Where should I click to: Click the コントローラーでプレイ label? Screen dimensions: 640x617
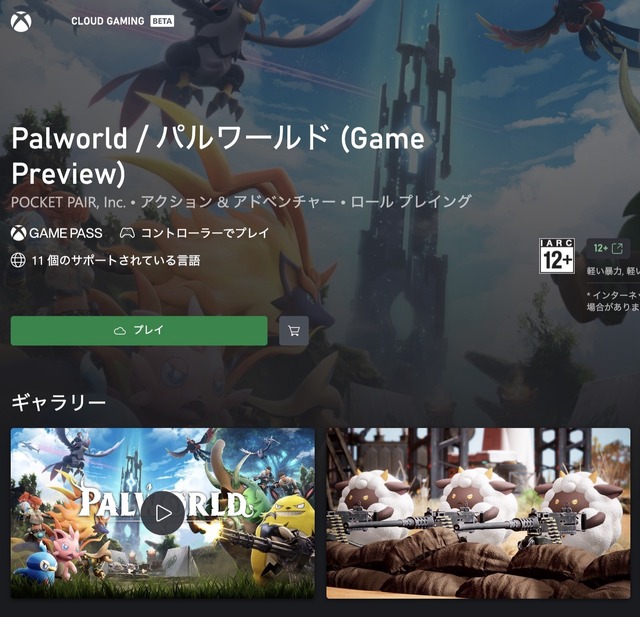tap(205, 233)
